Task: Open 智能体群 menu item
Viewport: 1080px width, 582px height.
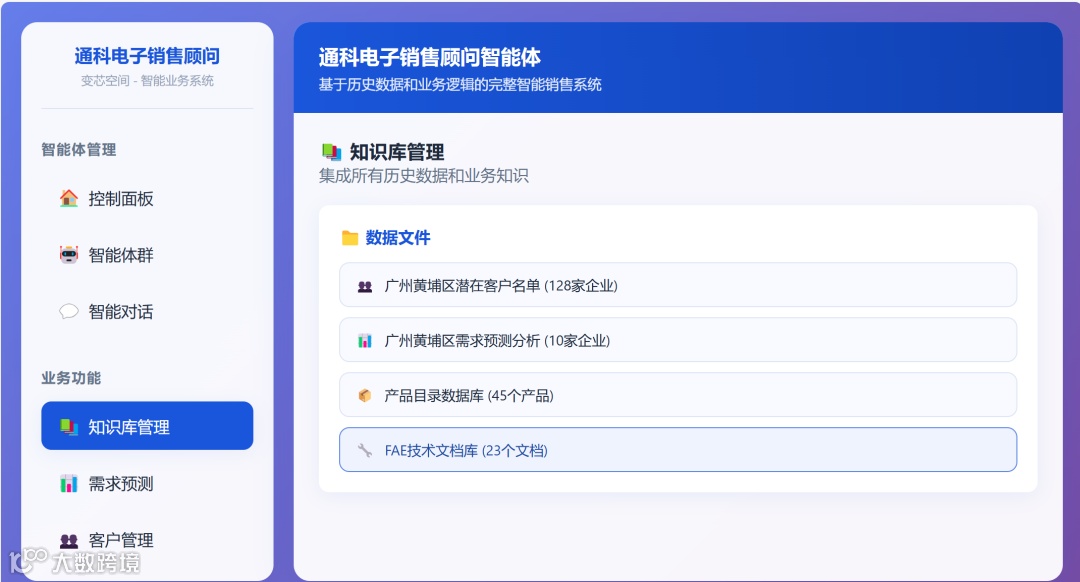Action: (x=147, y=255)
